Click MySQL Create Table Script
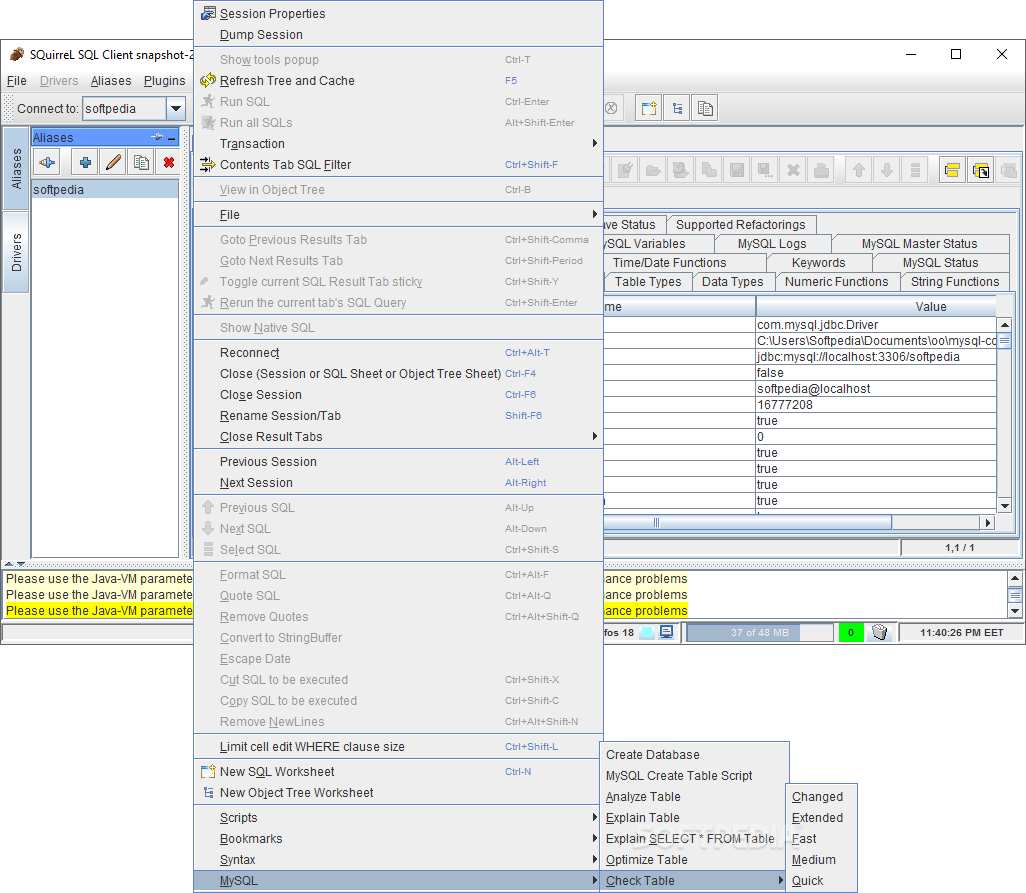 pyautogui.click(x=694, y=776)
